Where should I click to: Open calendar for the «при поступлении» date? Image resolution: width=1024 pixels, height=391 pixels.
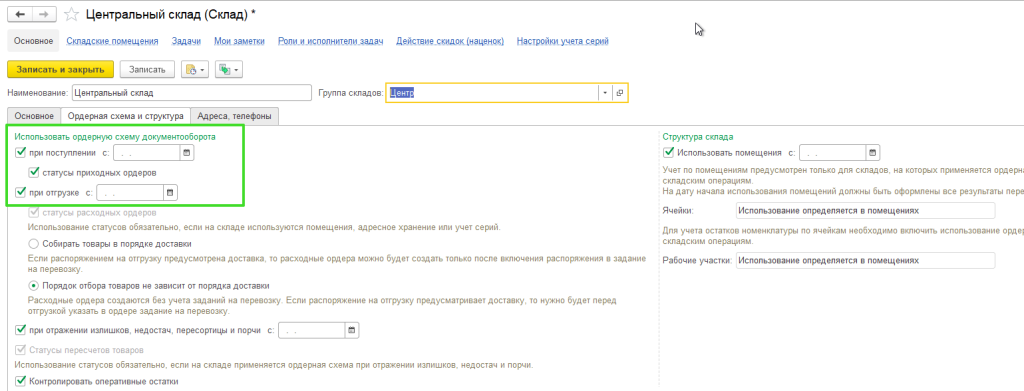[186, 153]
